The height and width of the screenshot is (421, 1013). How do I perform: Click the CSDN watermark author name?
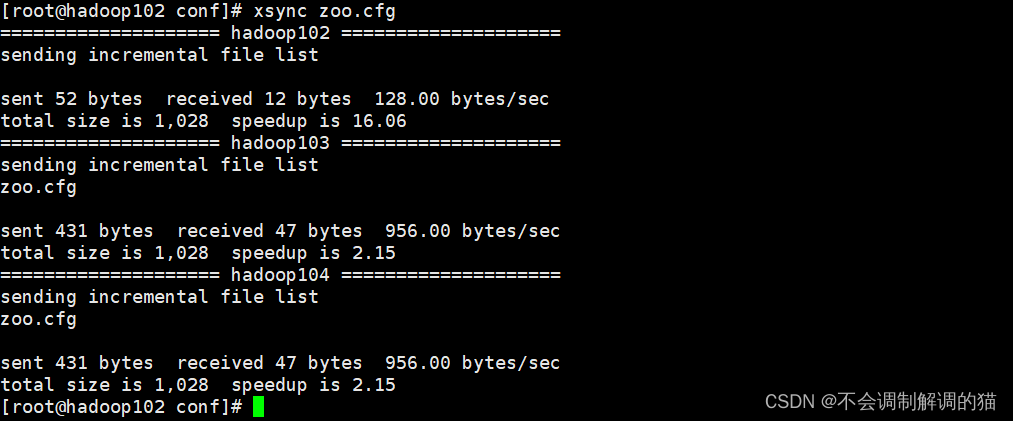(x=910, y=402)
